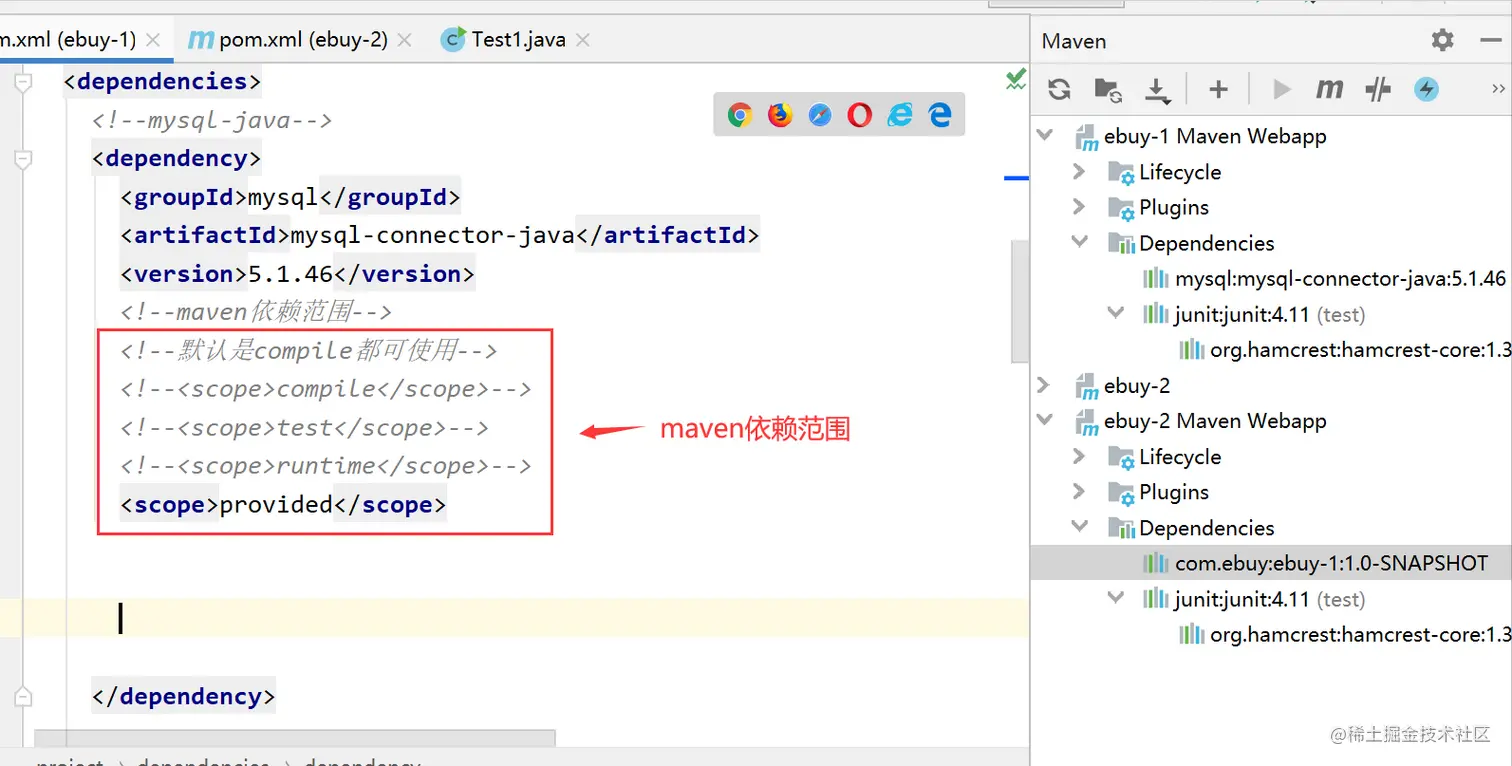This screenshot has height=766, width=1512.
Task: Switch to the pom.xml (ebuy-1) tab
Action: click(70, 40)
